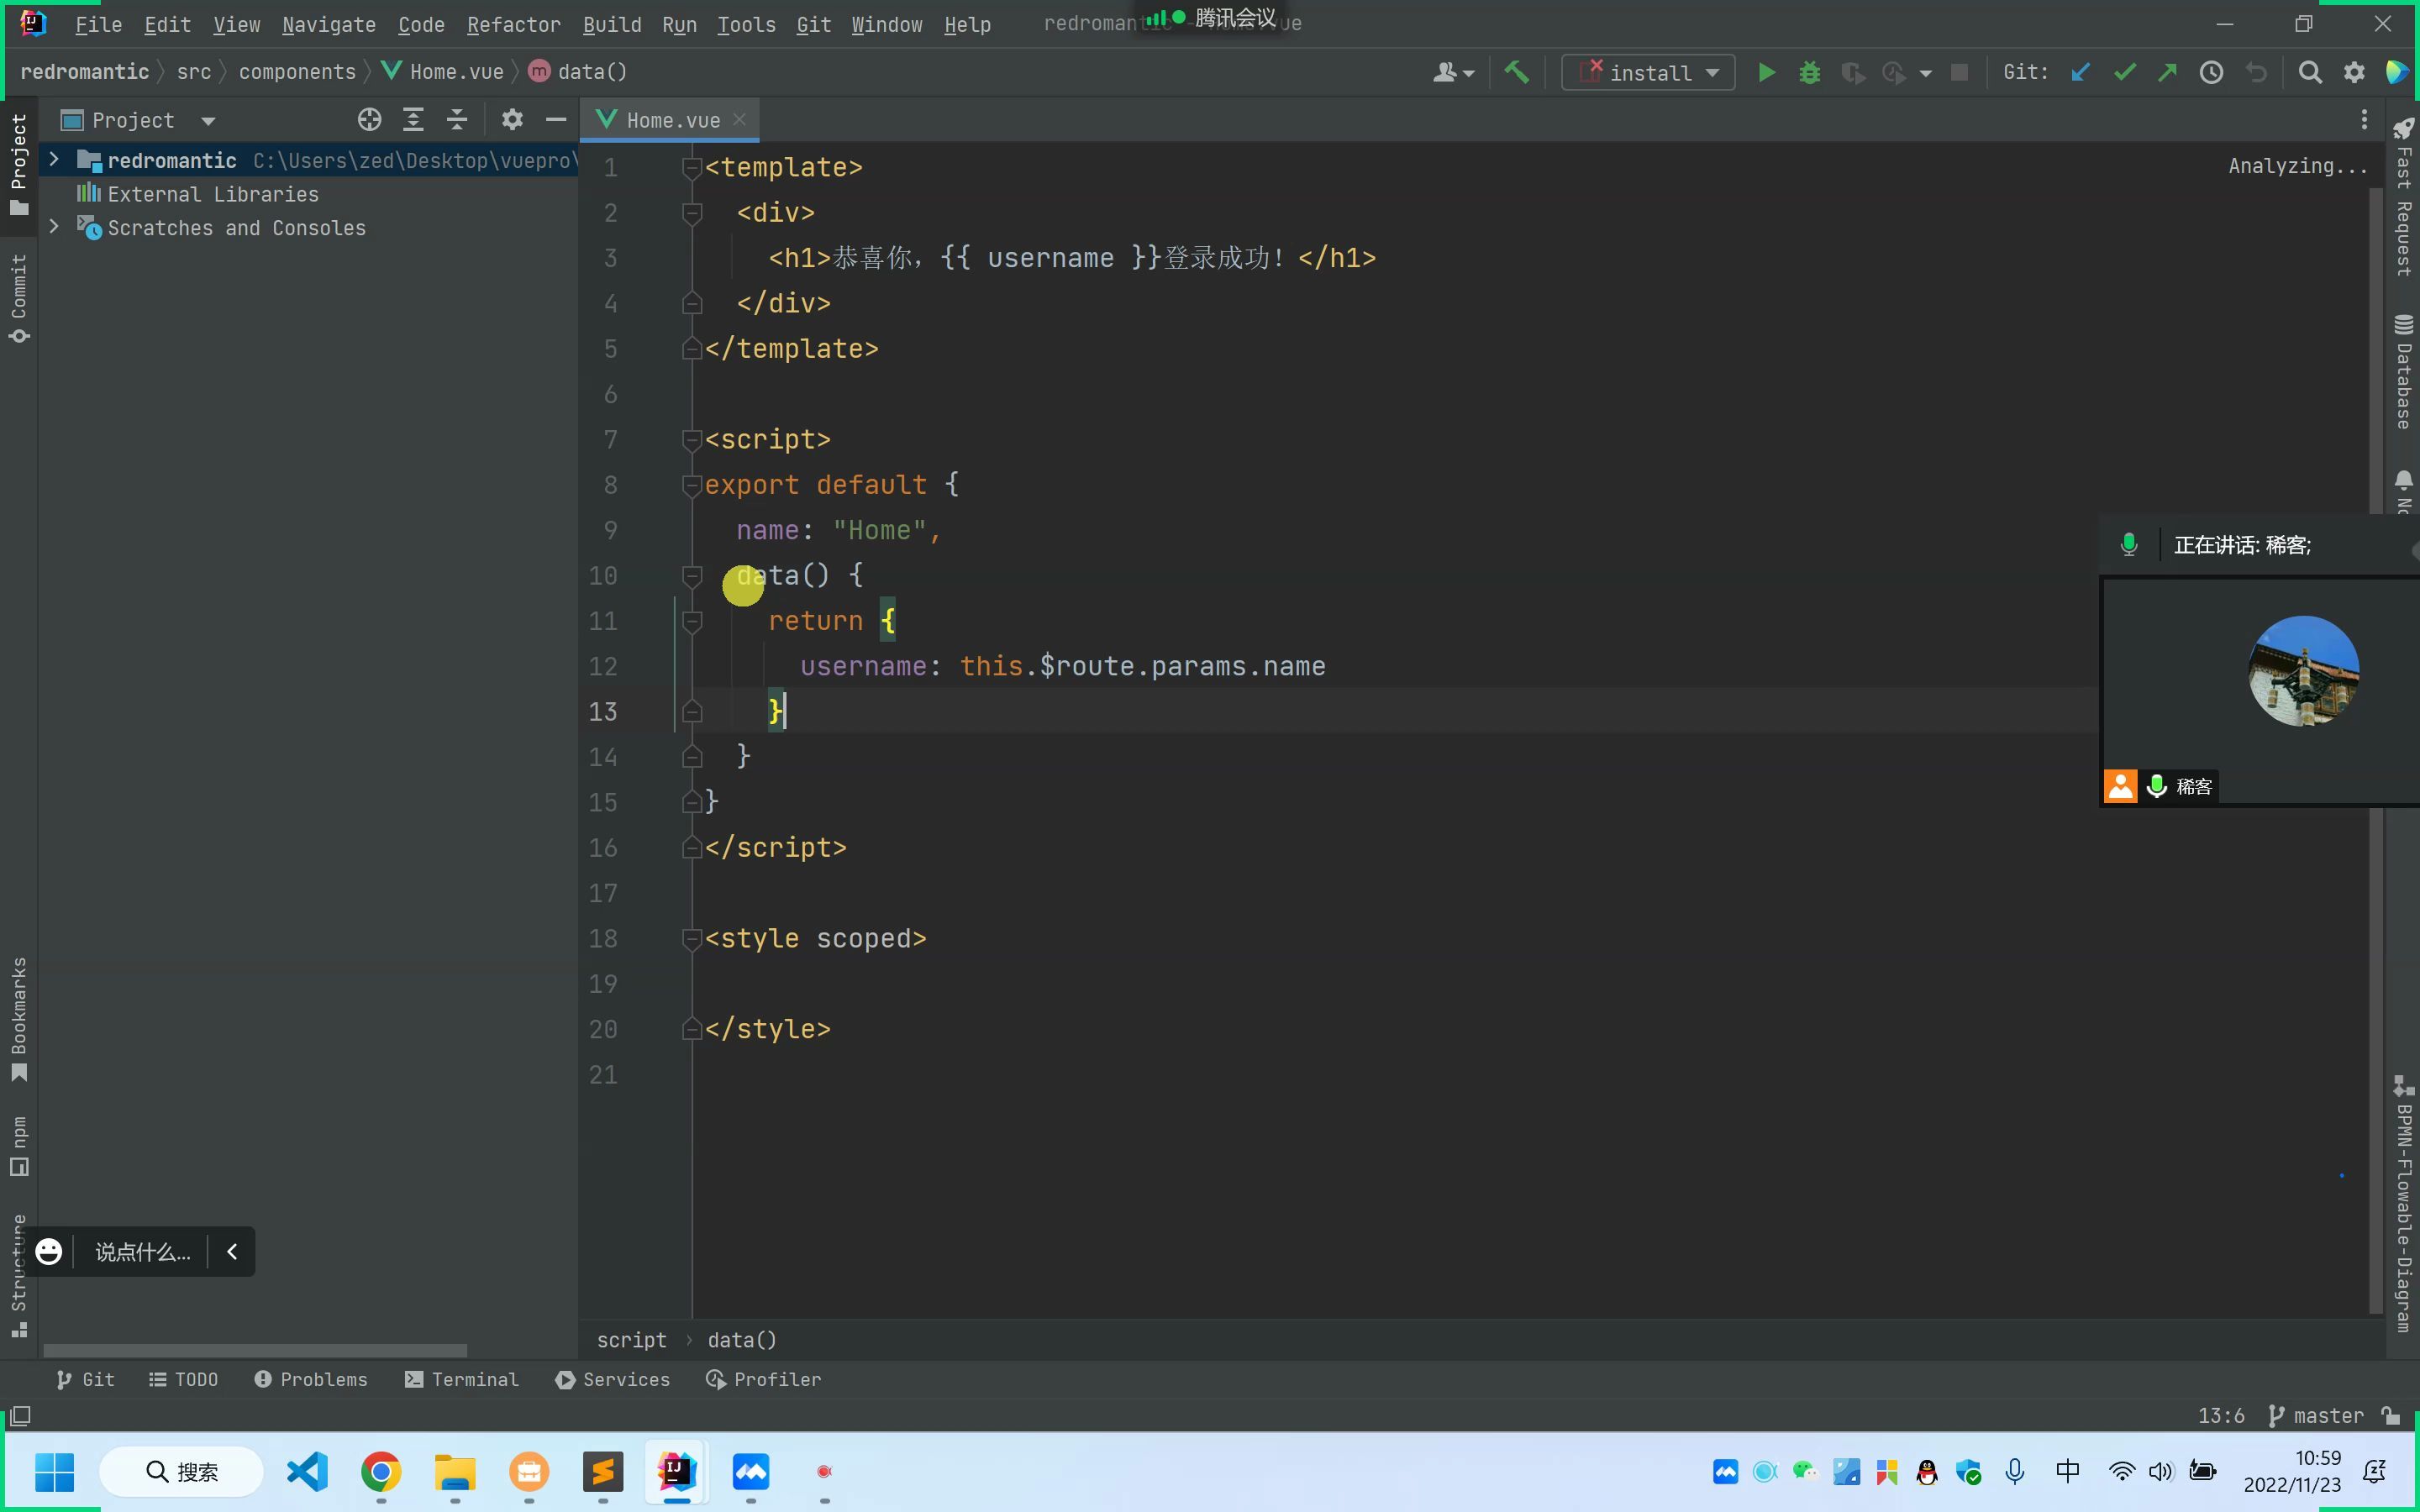Open the Services tool window
The height and width of the screenshot is (1512, 2420).
613,1379
